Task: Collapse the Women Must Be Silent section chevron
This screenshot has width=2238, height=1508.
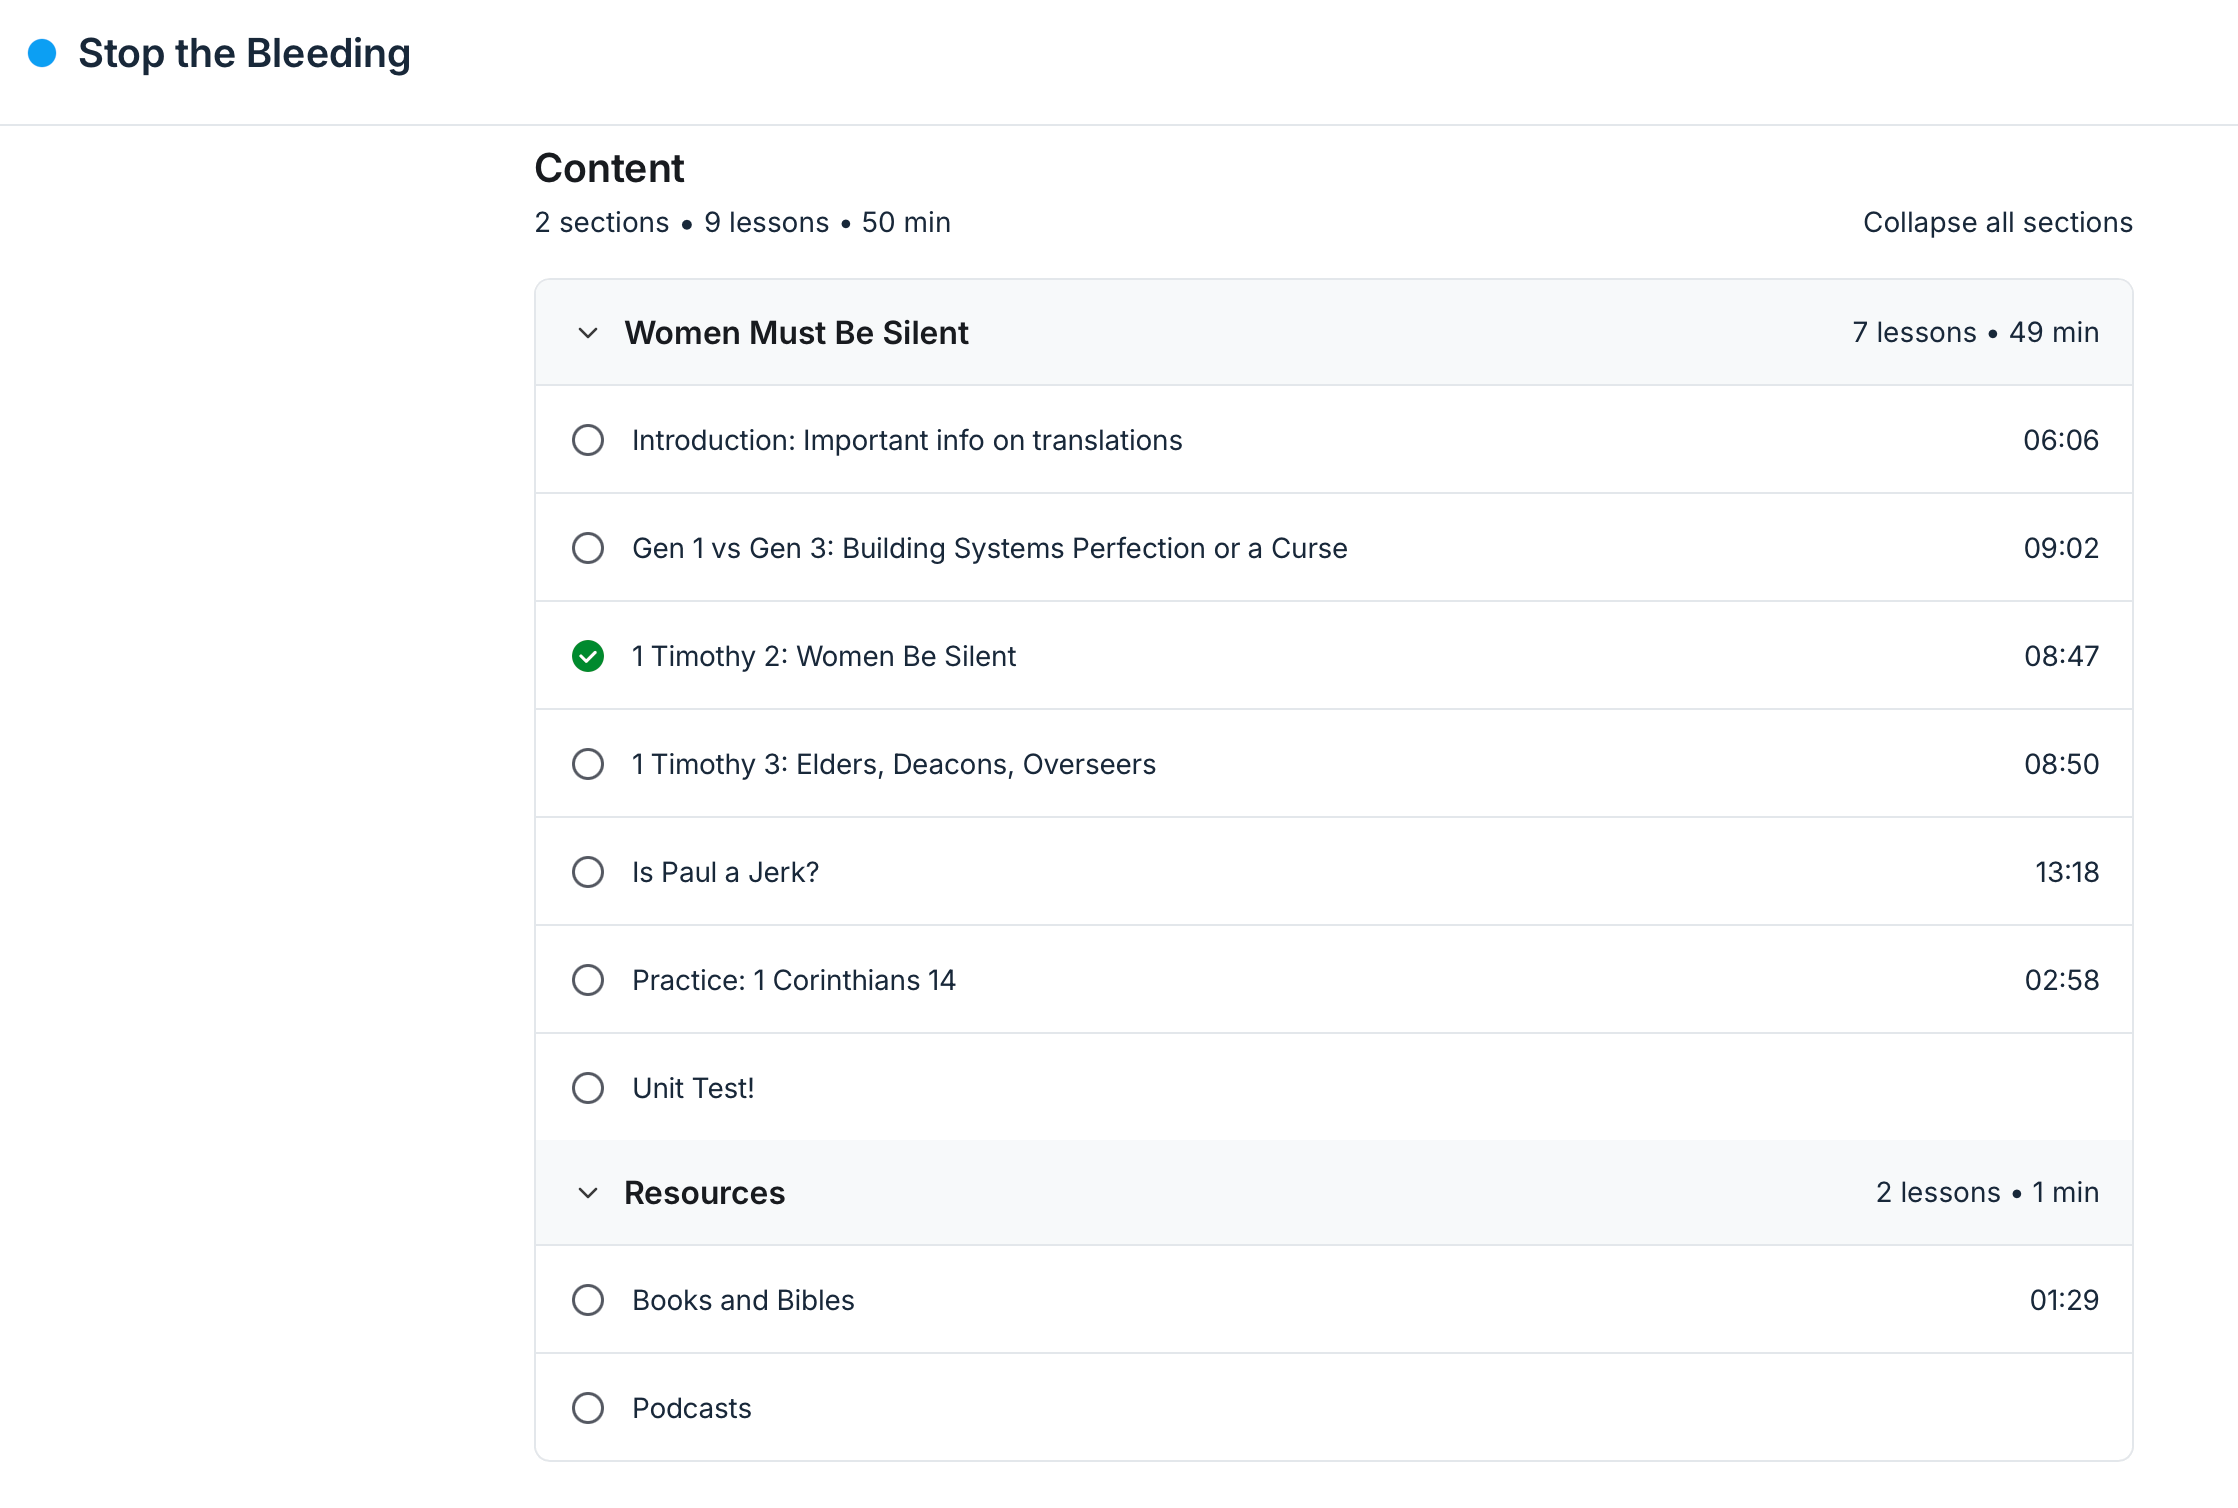Action: point(588,333)
